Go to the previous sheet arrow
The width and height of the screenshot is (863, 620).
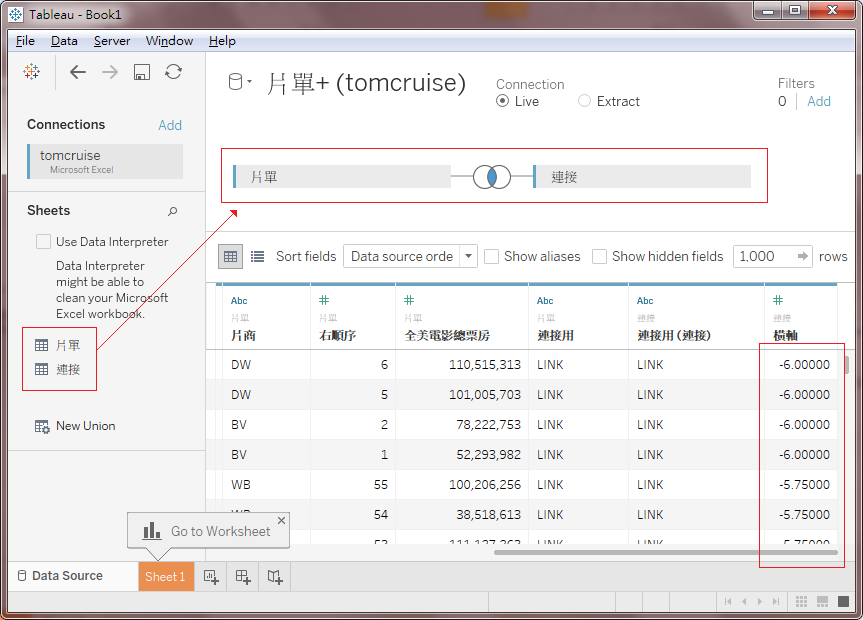744,601
